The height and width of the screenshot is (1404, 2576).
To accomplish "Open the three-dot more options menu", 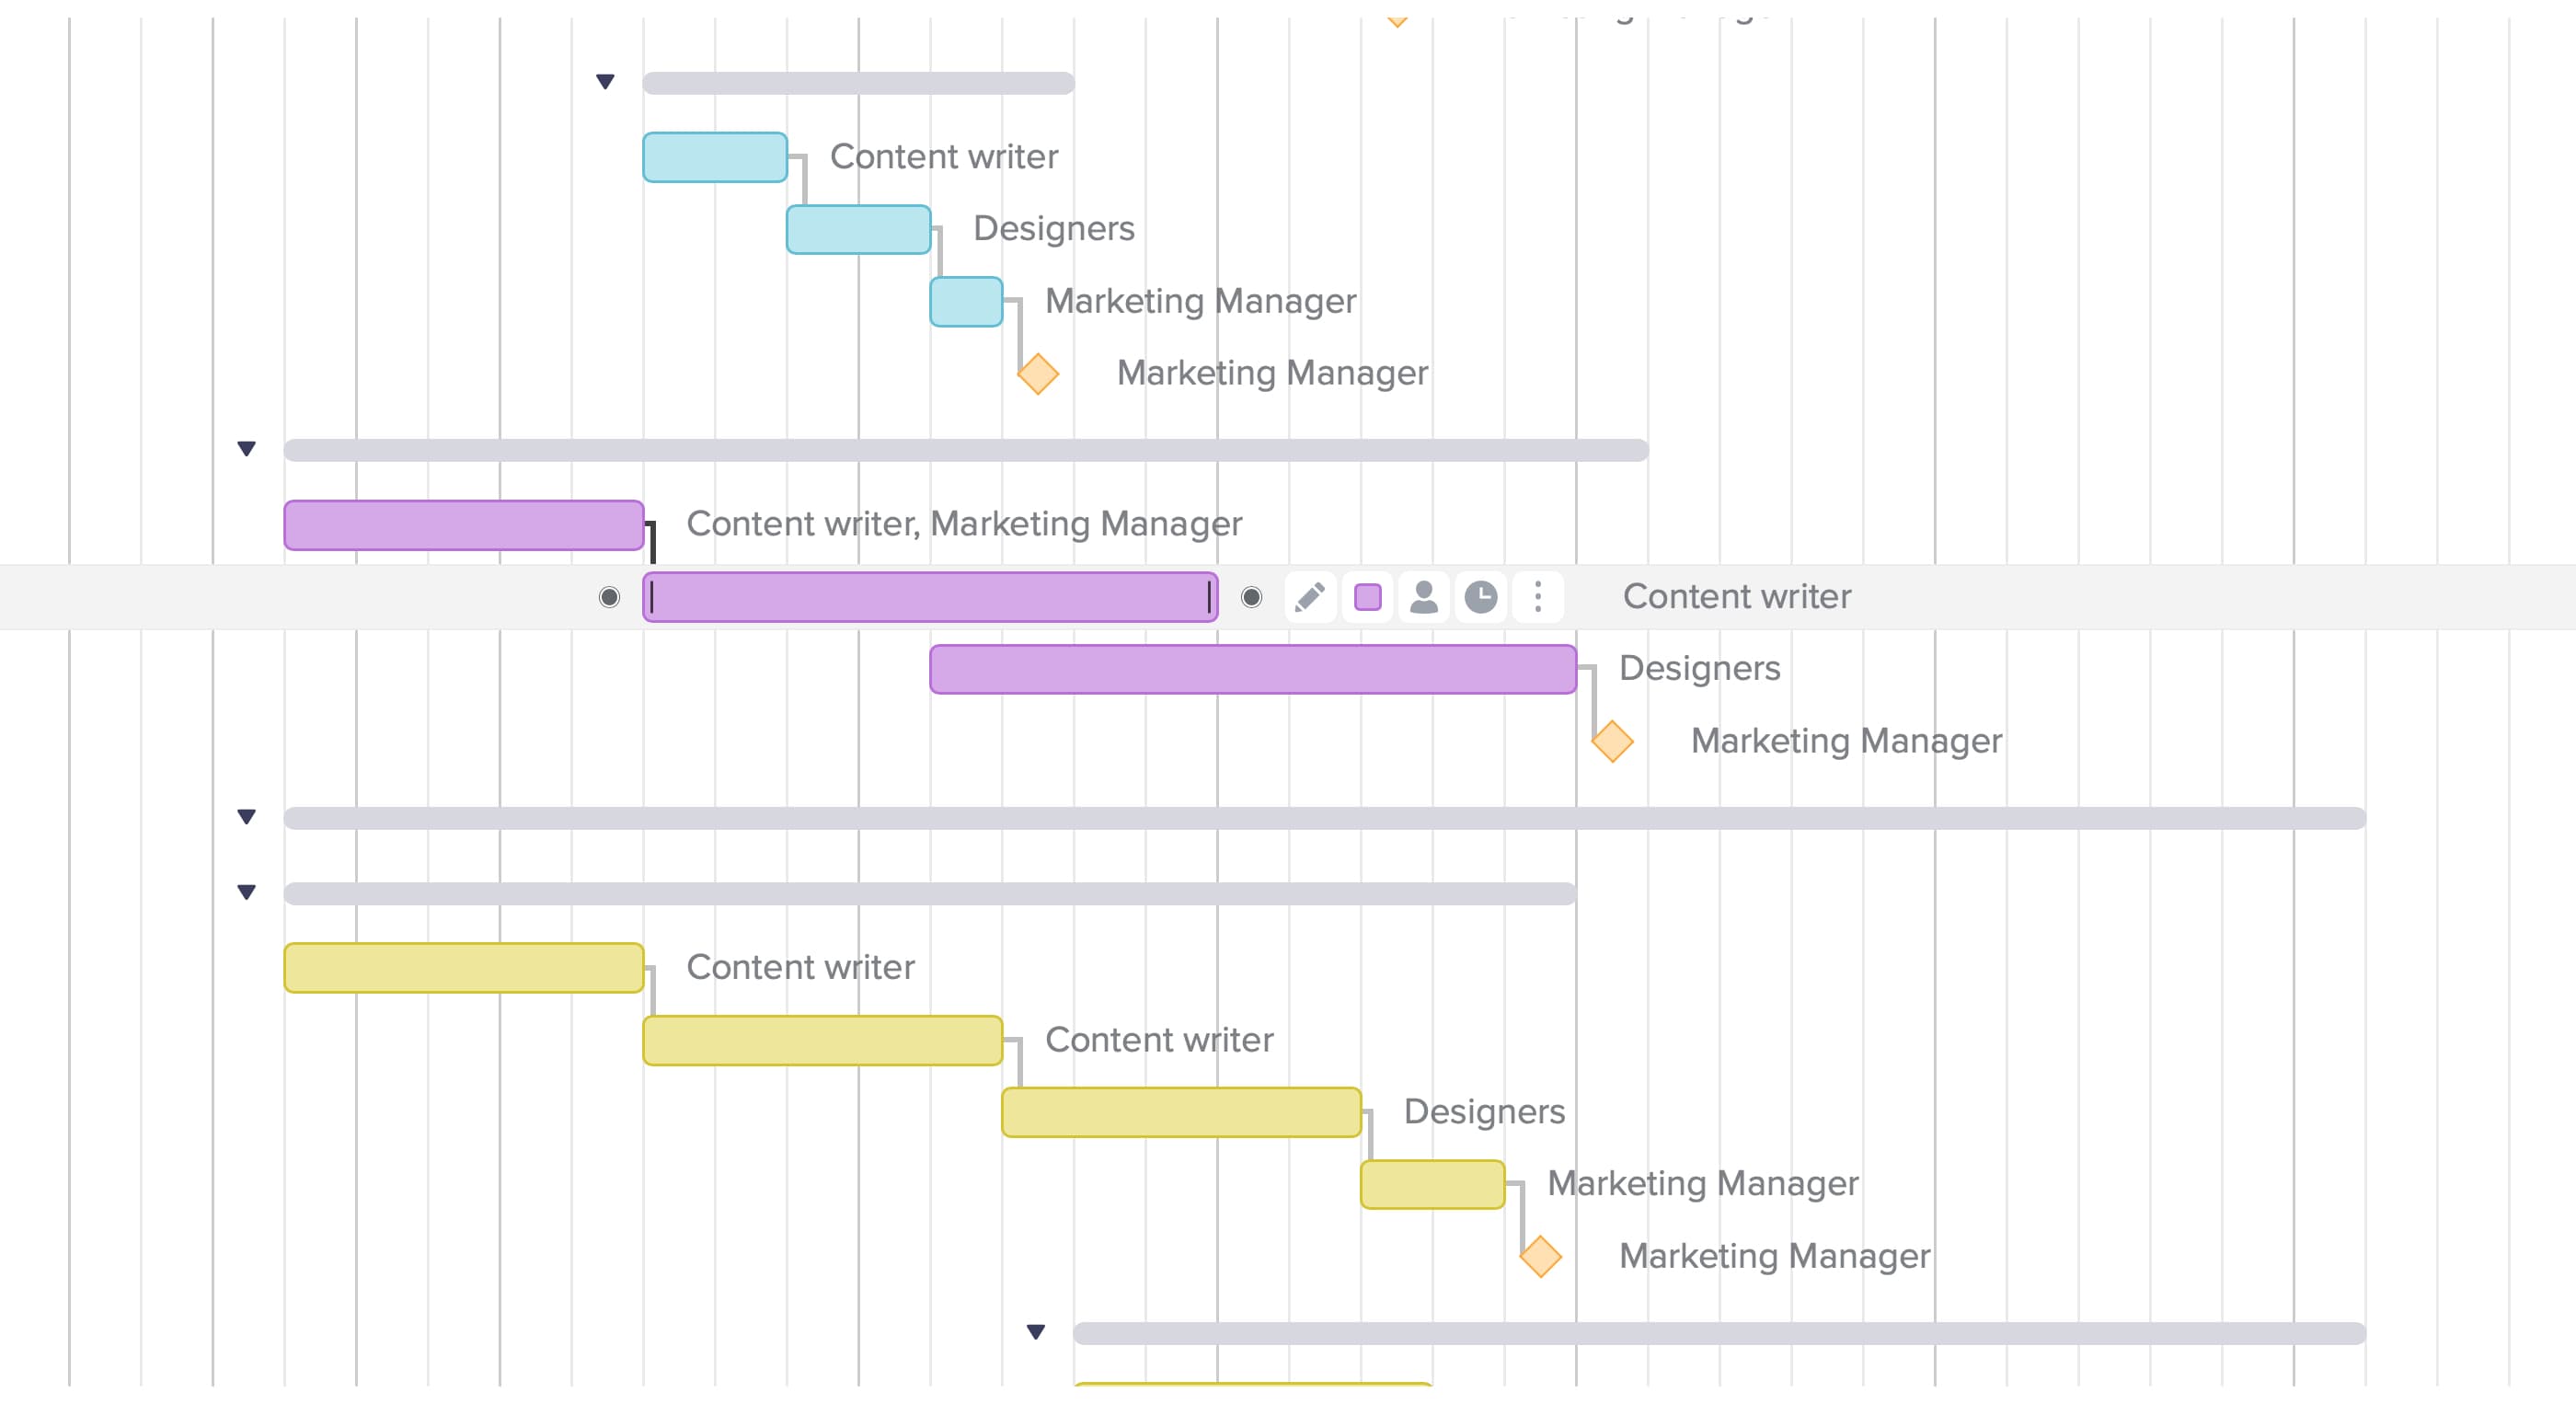I will point(1537,597).
